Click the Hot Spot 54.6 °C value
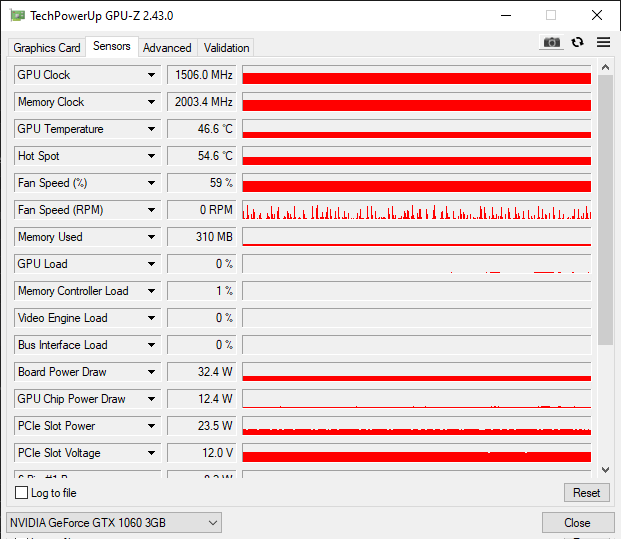The image size is (621, 539). click(x=202, y=156)
